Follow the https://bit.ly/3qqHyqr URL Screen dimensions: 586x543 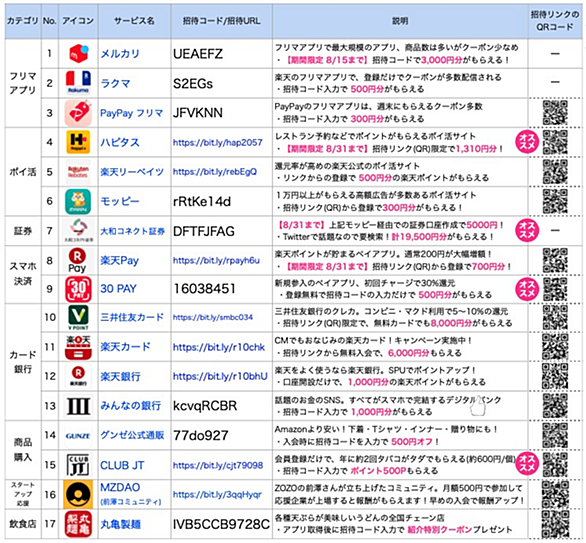pos(217,494)
